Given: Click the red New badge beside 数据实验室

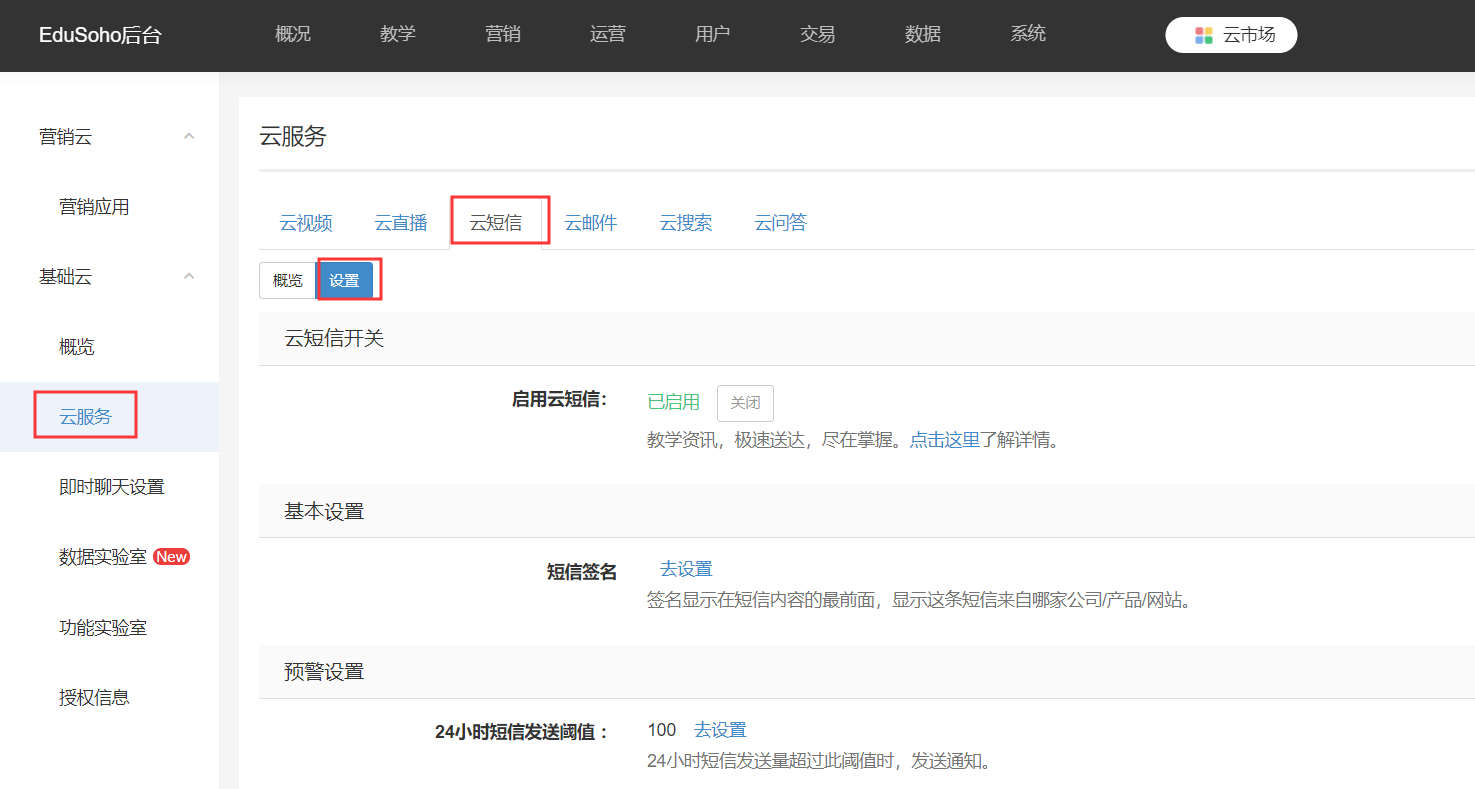Looking at the screenshot, I should (171, 557).
